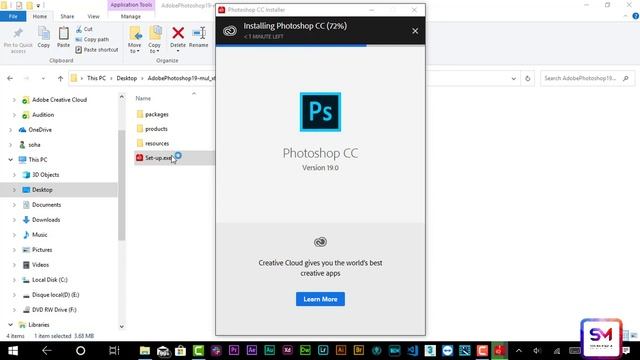
Task: Go up one folder level
Action: coord(60,78)
